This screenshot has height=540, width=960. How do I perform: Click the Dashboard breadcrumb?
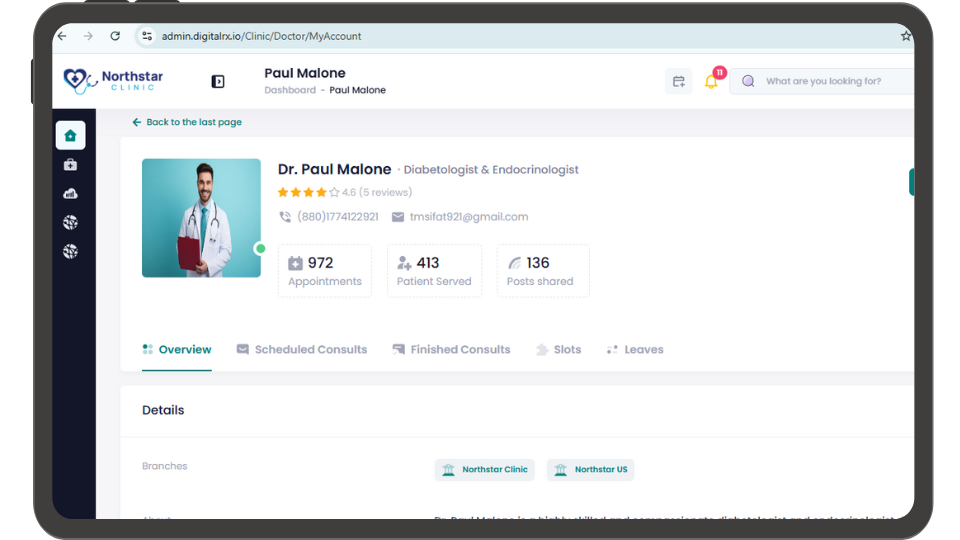[x=290, y=90]
